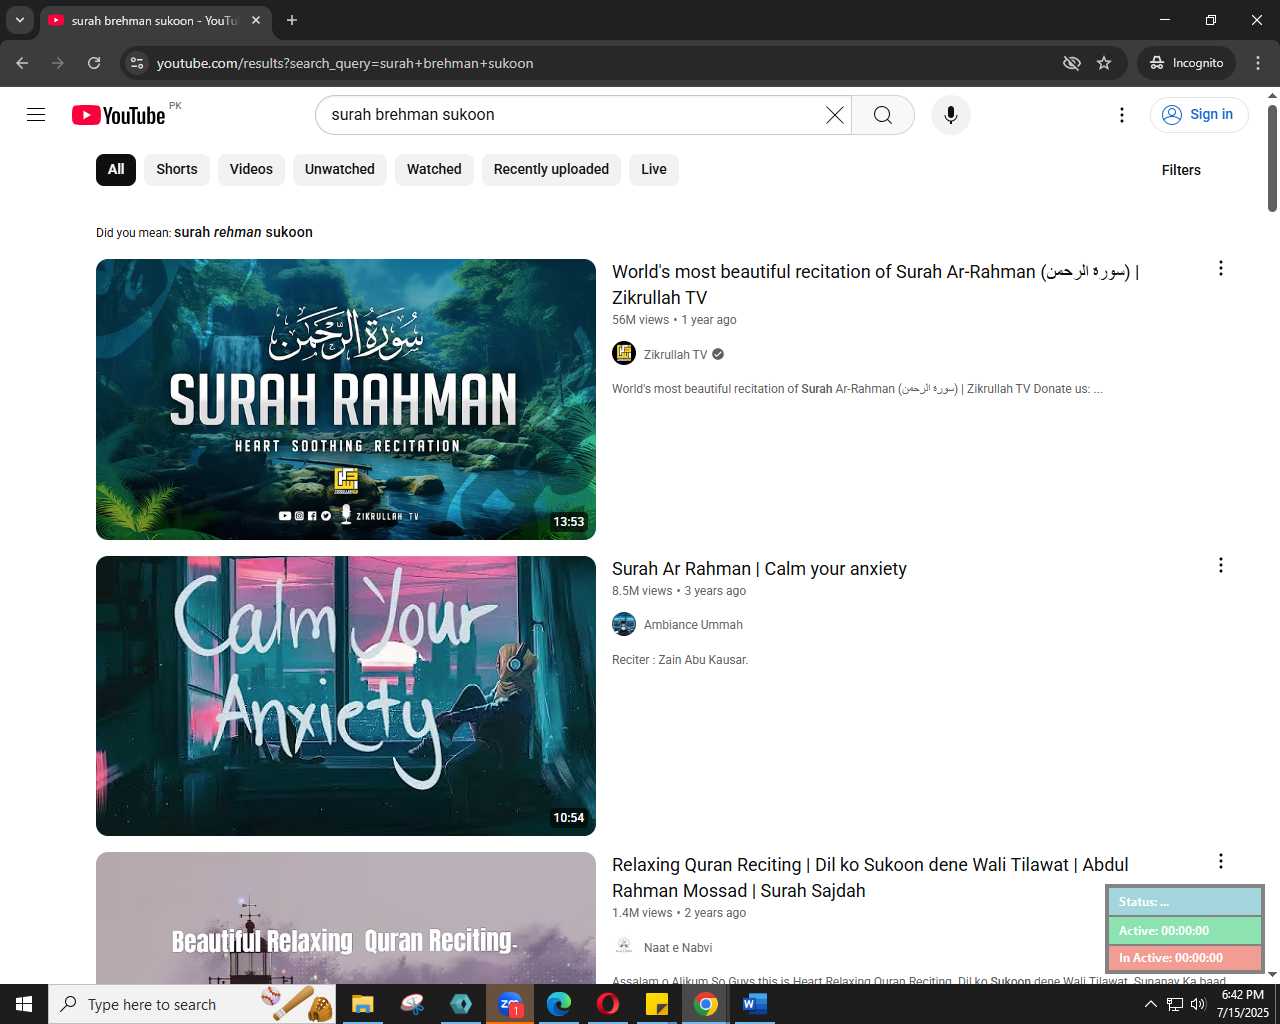Open Sticky Notes from the taskbar

click(657, 1004)
